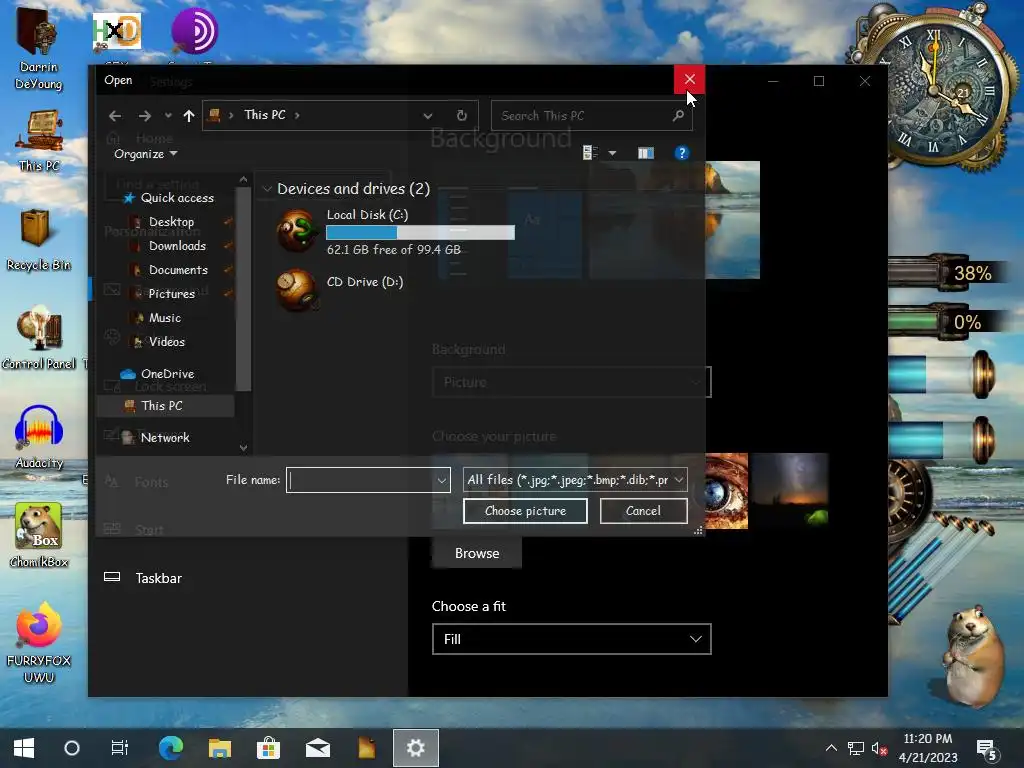1024x768 pixels.
Task: Click the muted volume tray icon
Action: 879,748
